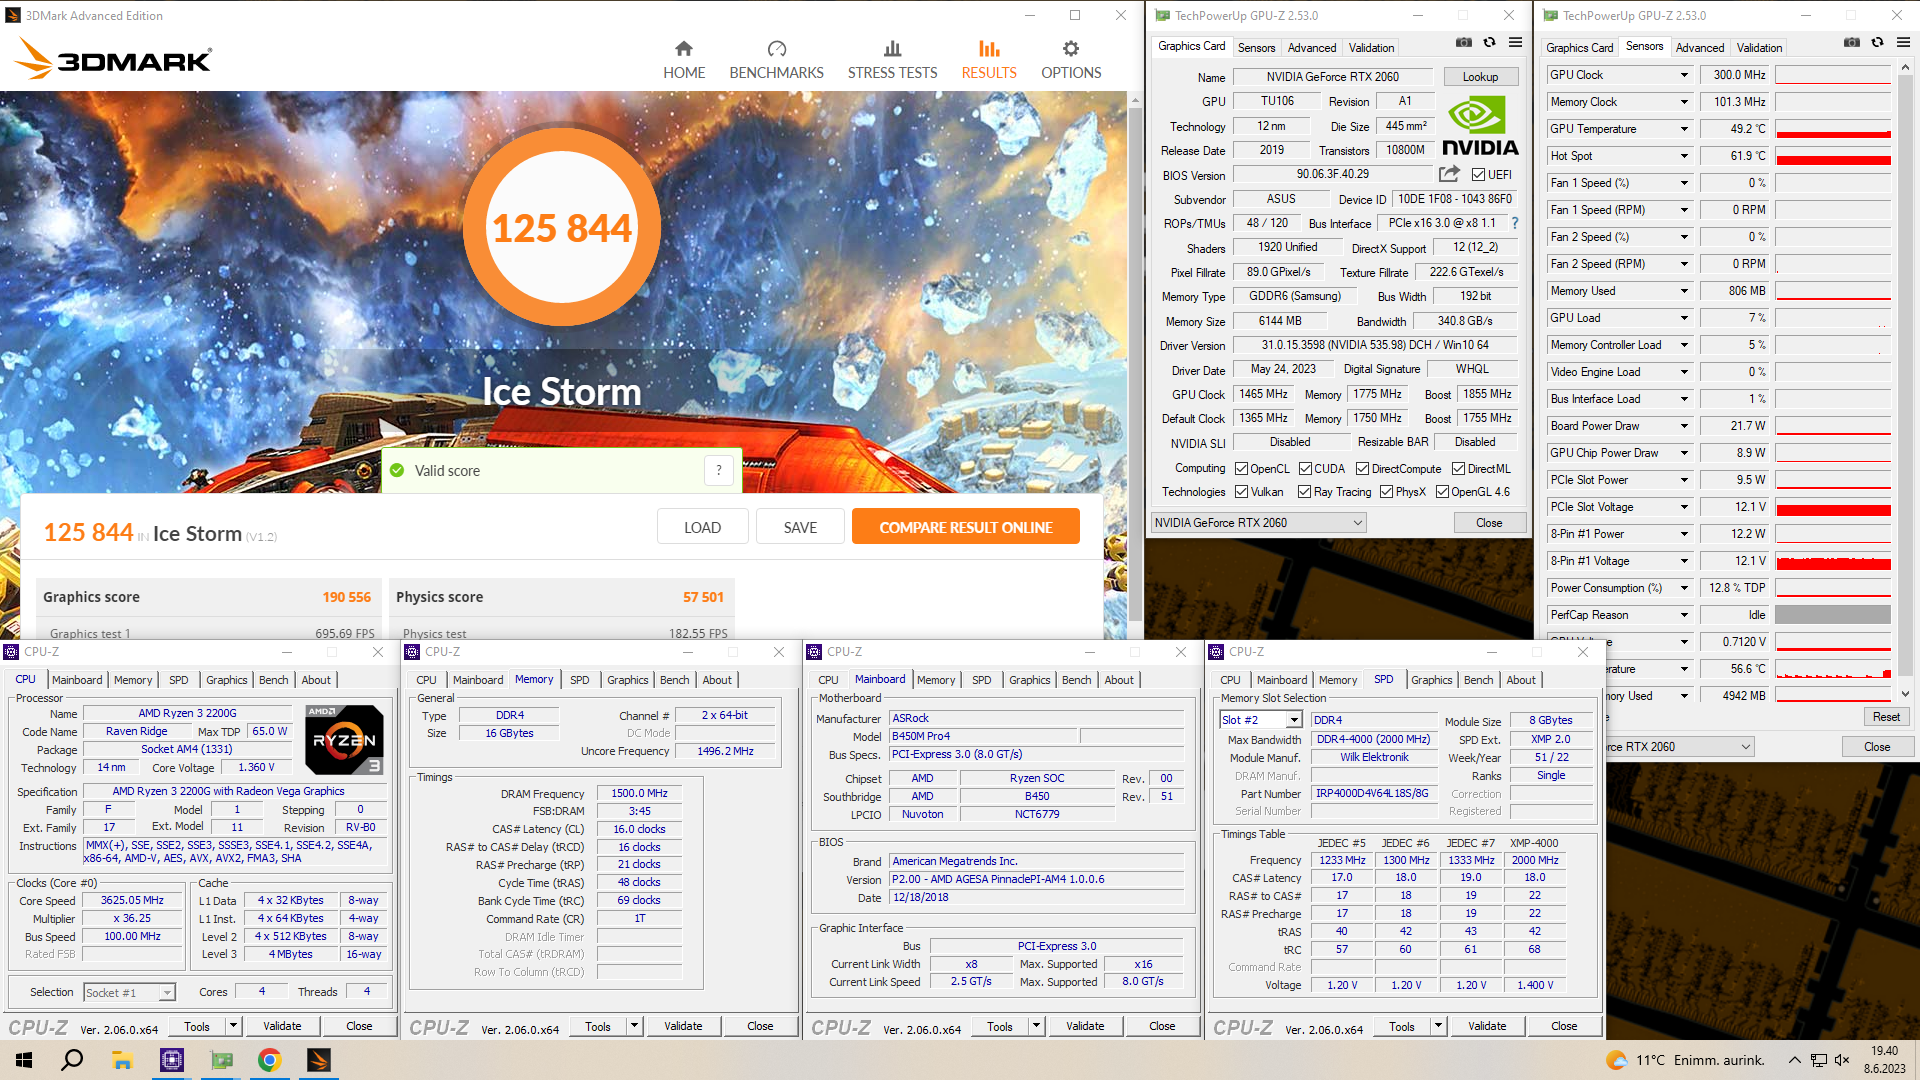Click COMPARE RESULT ONLINE button
The width and height of the screenshot is (1920, 1080).
pyautogui.click(x=965, y=527)
